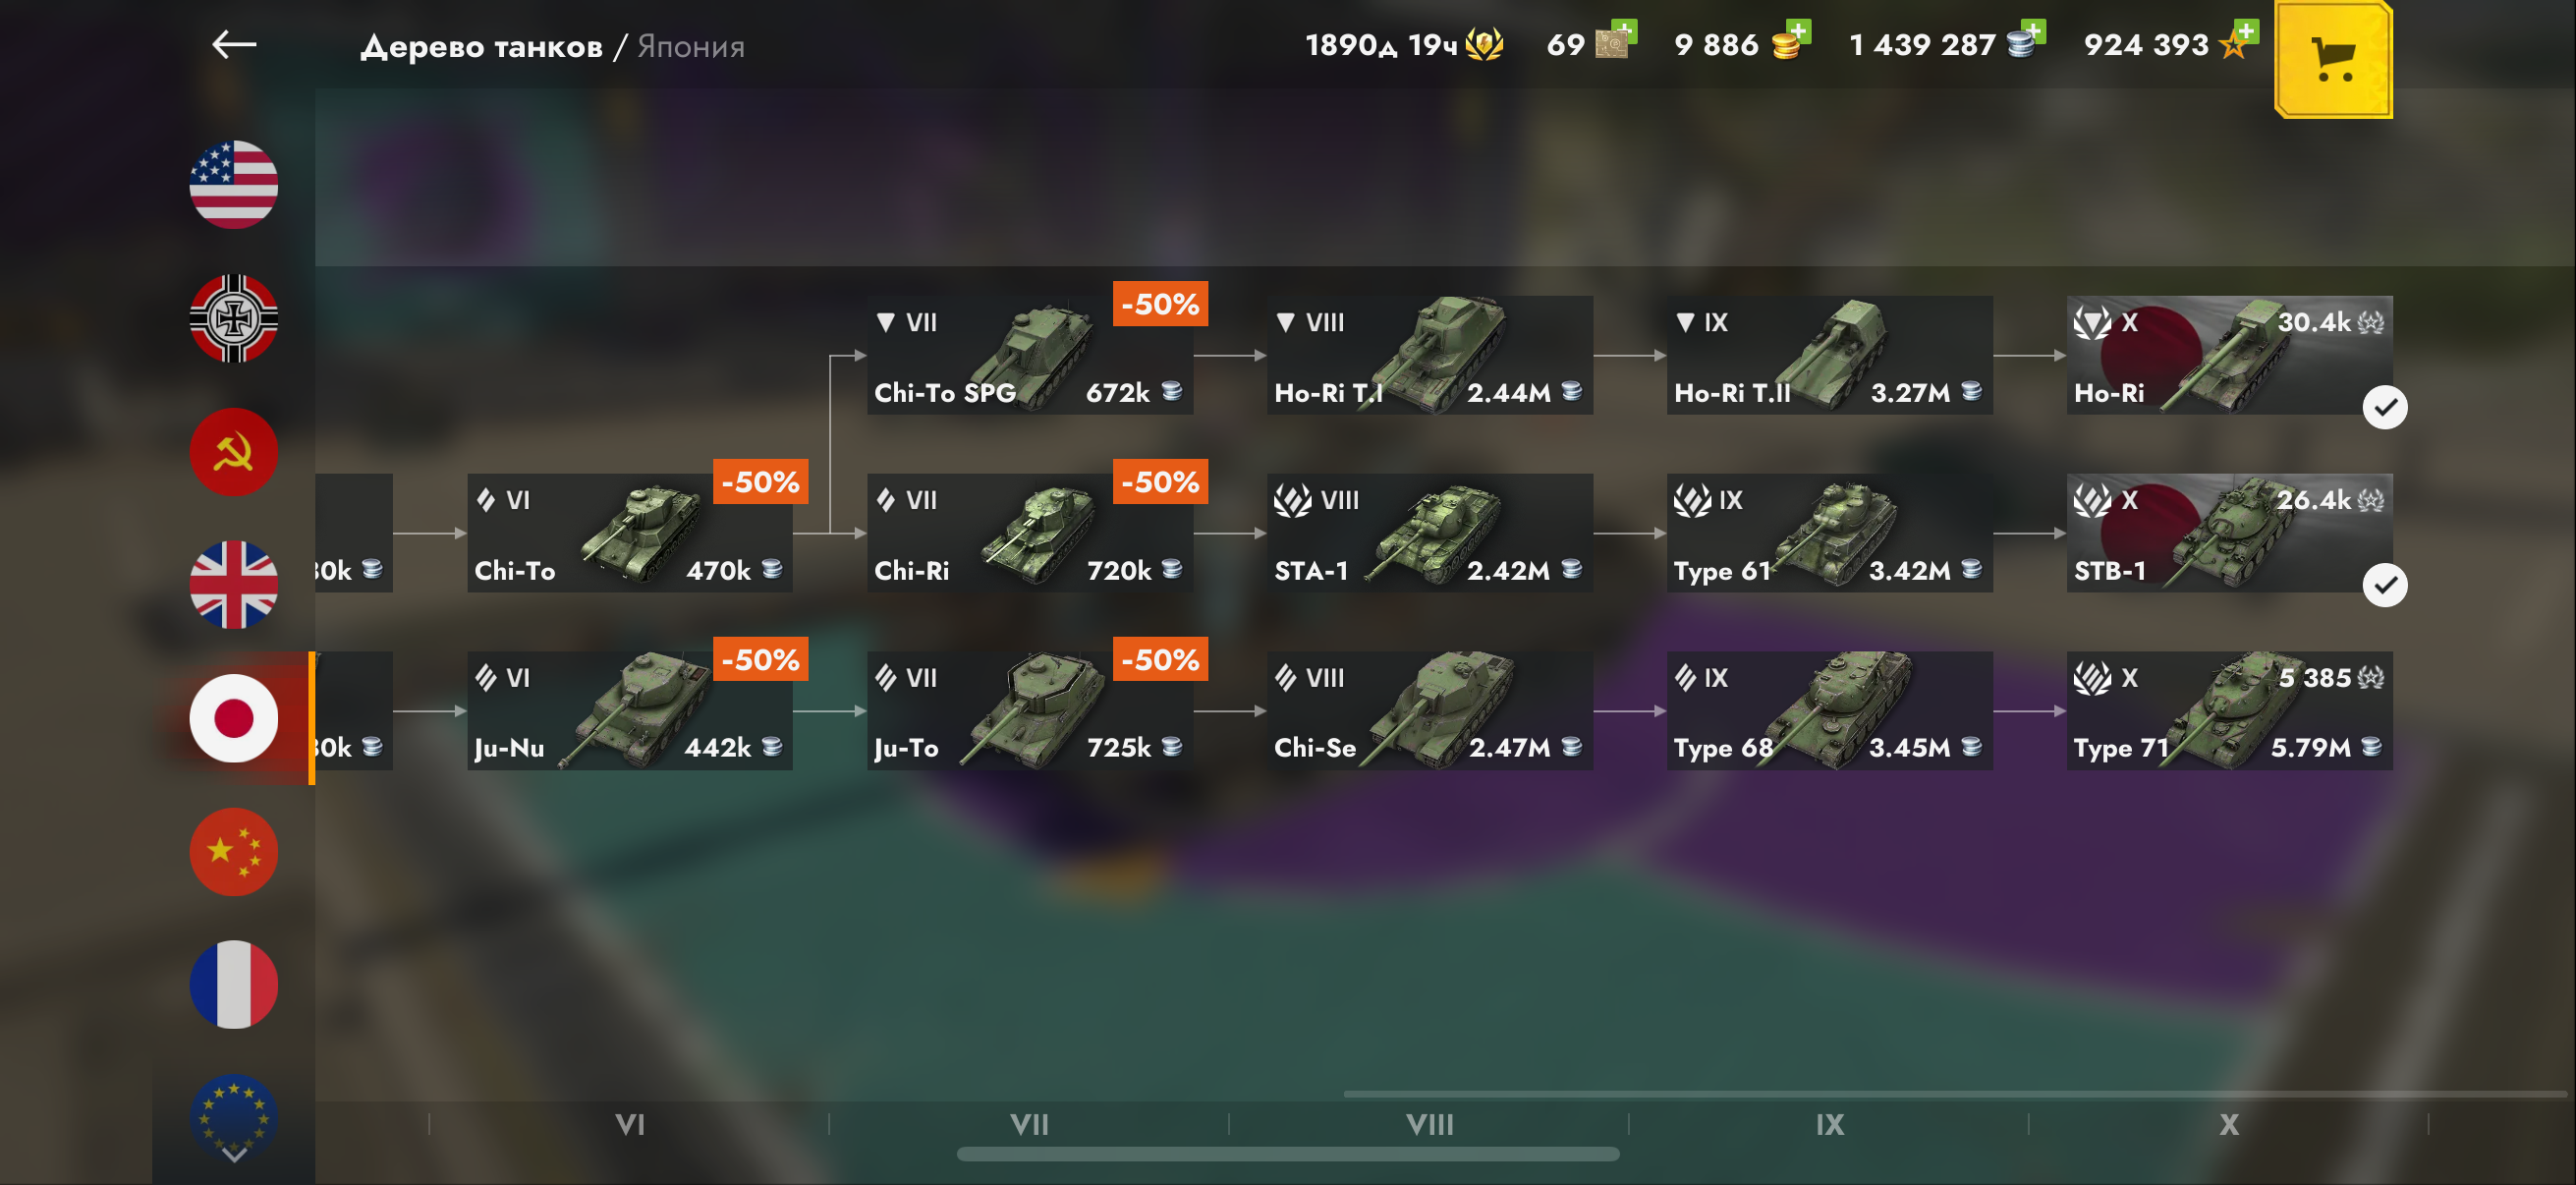Toggle the Ho-Ri tier X checkmark
The image size is (2576, 1185).
point(2384,407)
